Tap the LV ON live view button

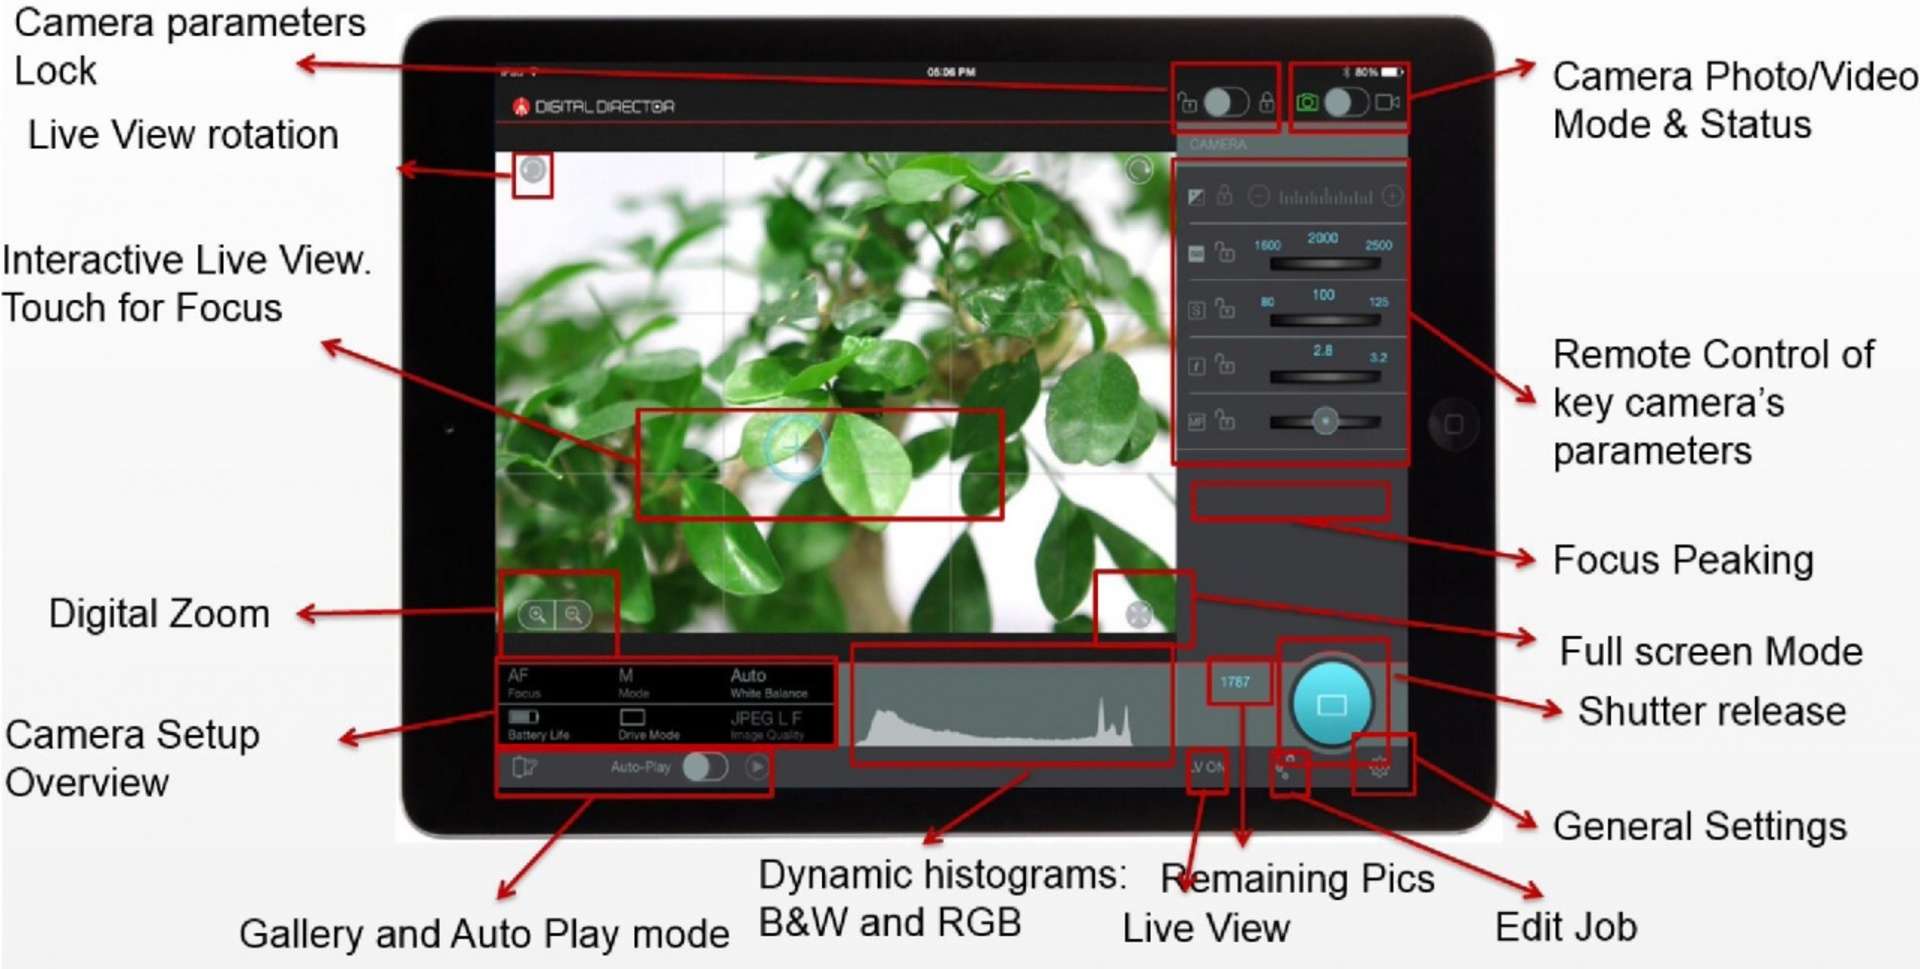coord(1207,767)
